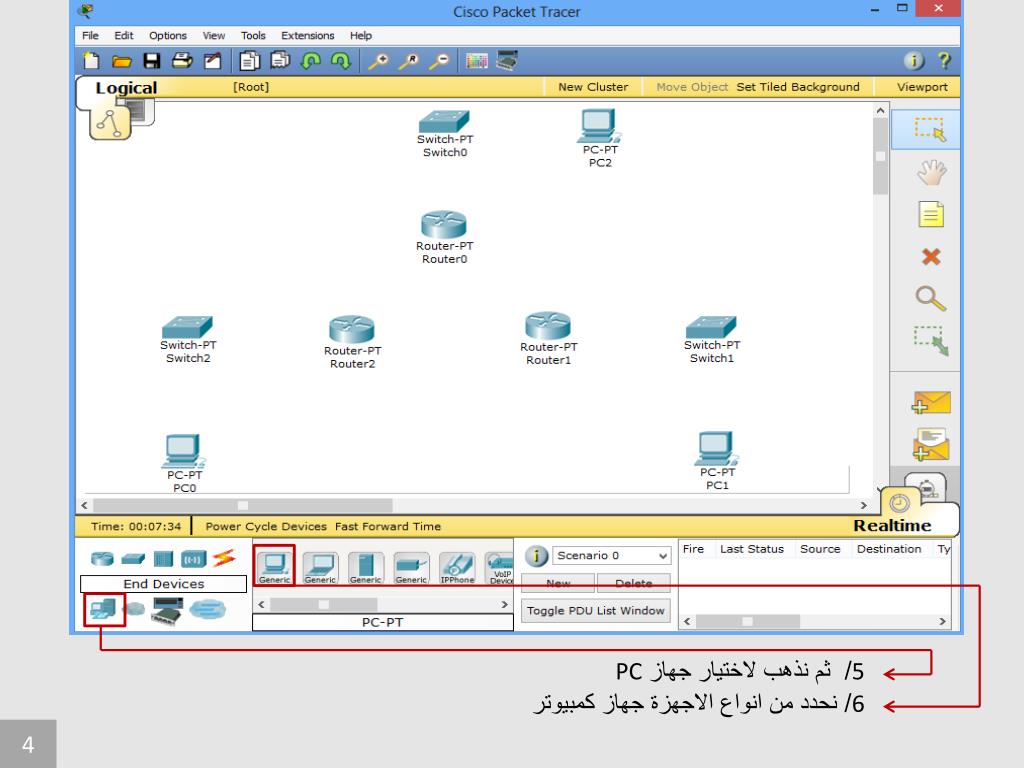Screen dimensions: 1024x768
Task: Click the Zoom In magnifier icon
Action: click(x=377, y=61)
